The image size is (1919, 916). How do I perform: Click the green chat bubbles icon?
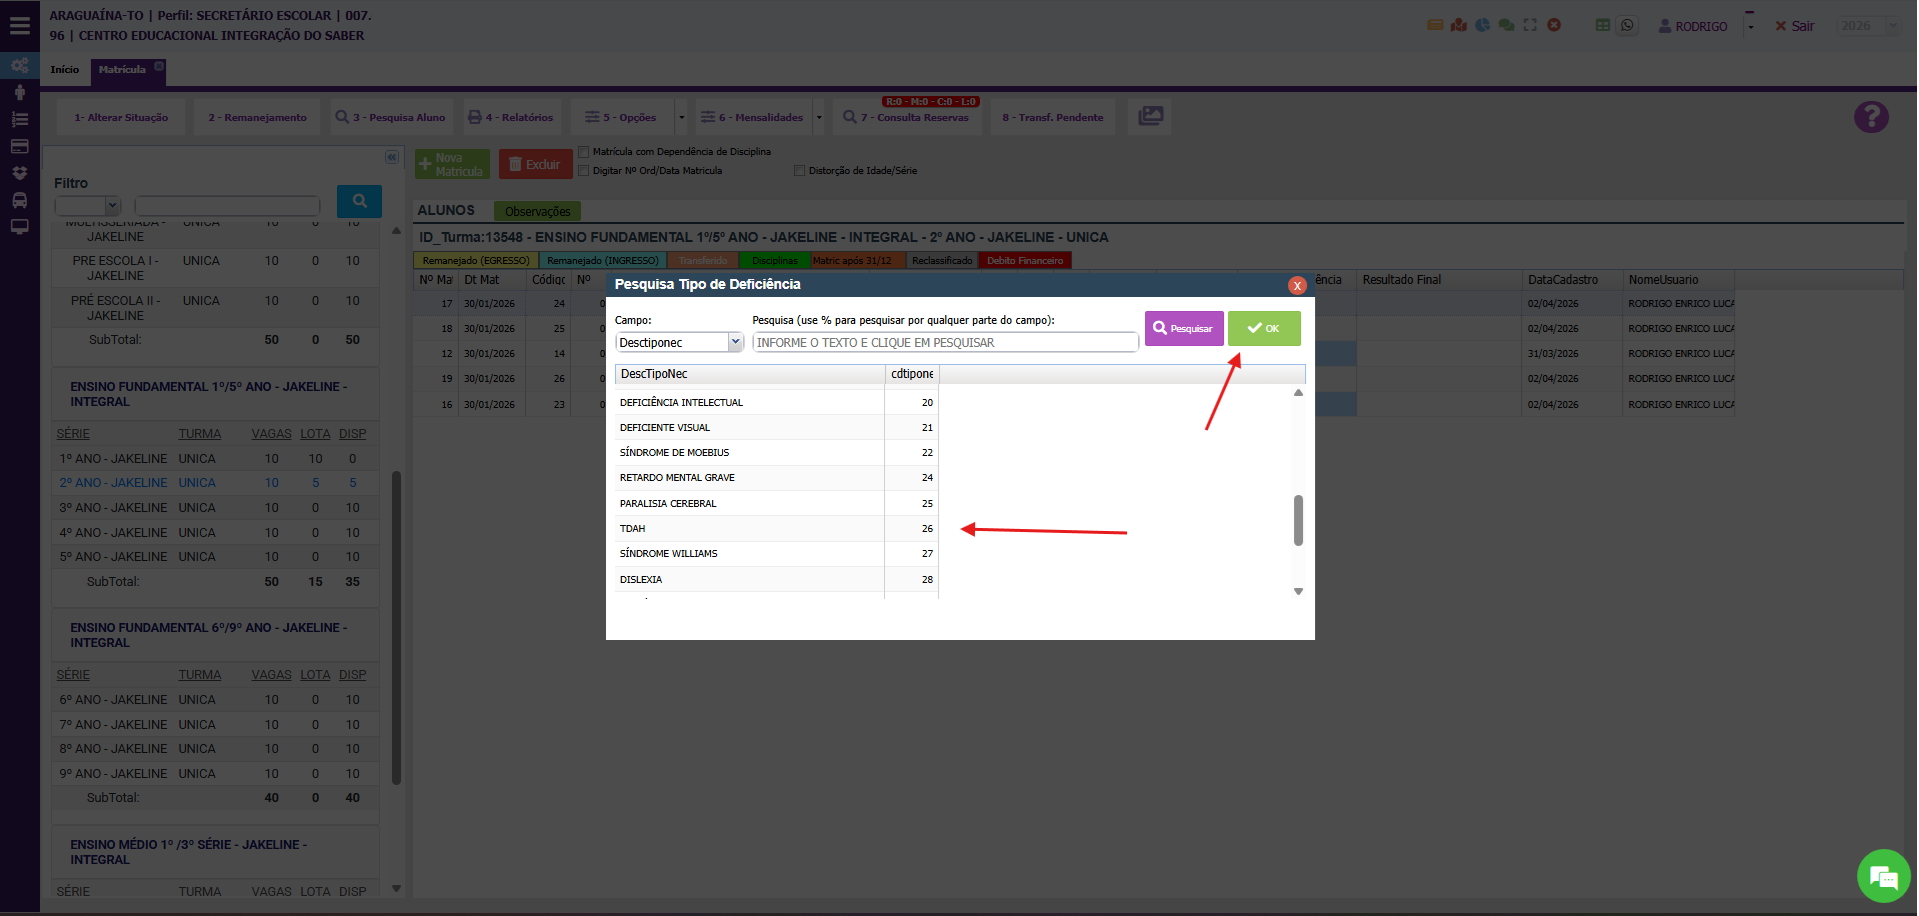pos(1506,25)
